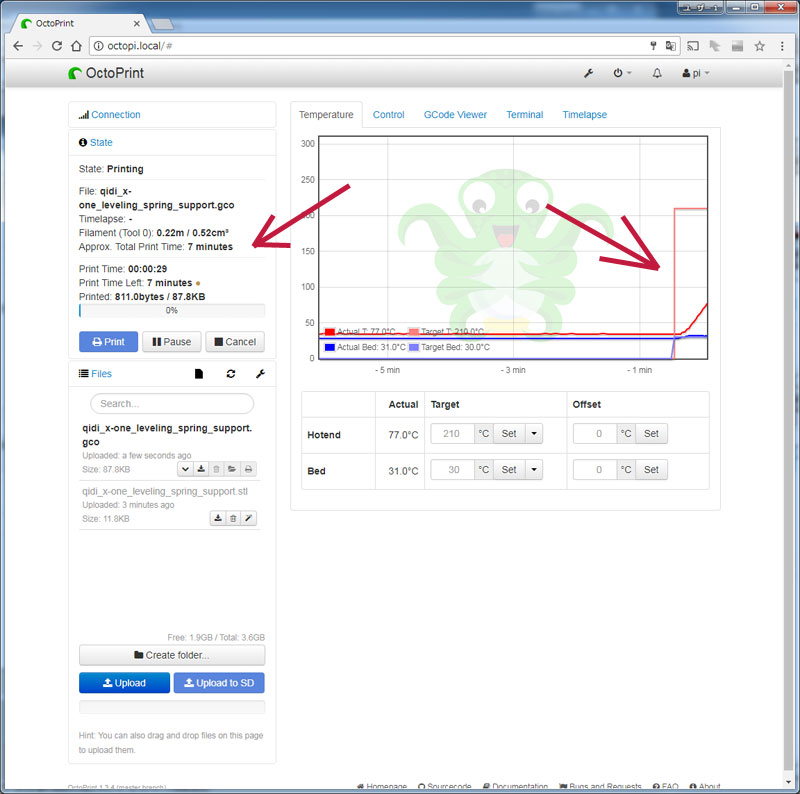This screenshot has width=800, height=794.
Task: Open the pi user menu
Action: pyautogui.click(x=695, y=73)
